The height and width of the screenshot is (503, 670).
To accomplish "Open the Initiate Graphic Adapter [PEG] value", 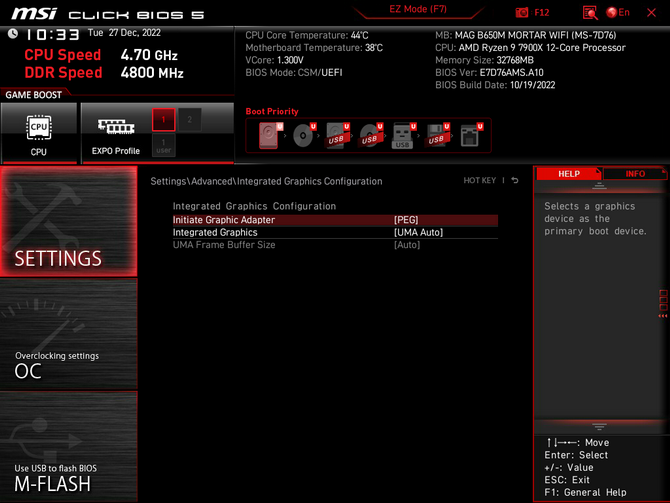I will click(406, 220).
